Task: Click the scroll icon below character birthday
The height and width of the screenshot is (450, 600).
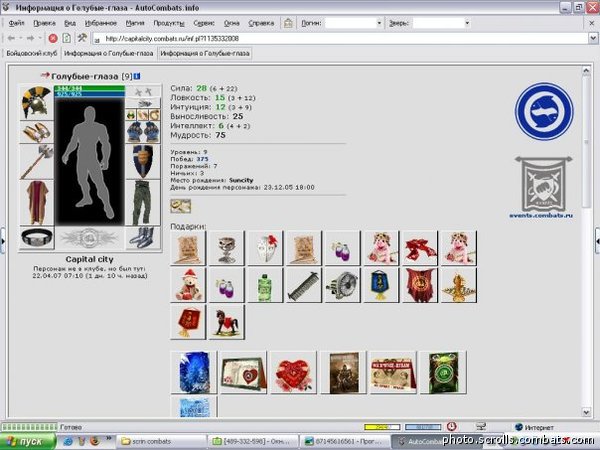Action: coord(181,206)
